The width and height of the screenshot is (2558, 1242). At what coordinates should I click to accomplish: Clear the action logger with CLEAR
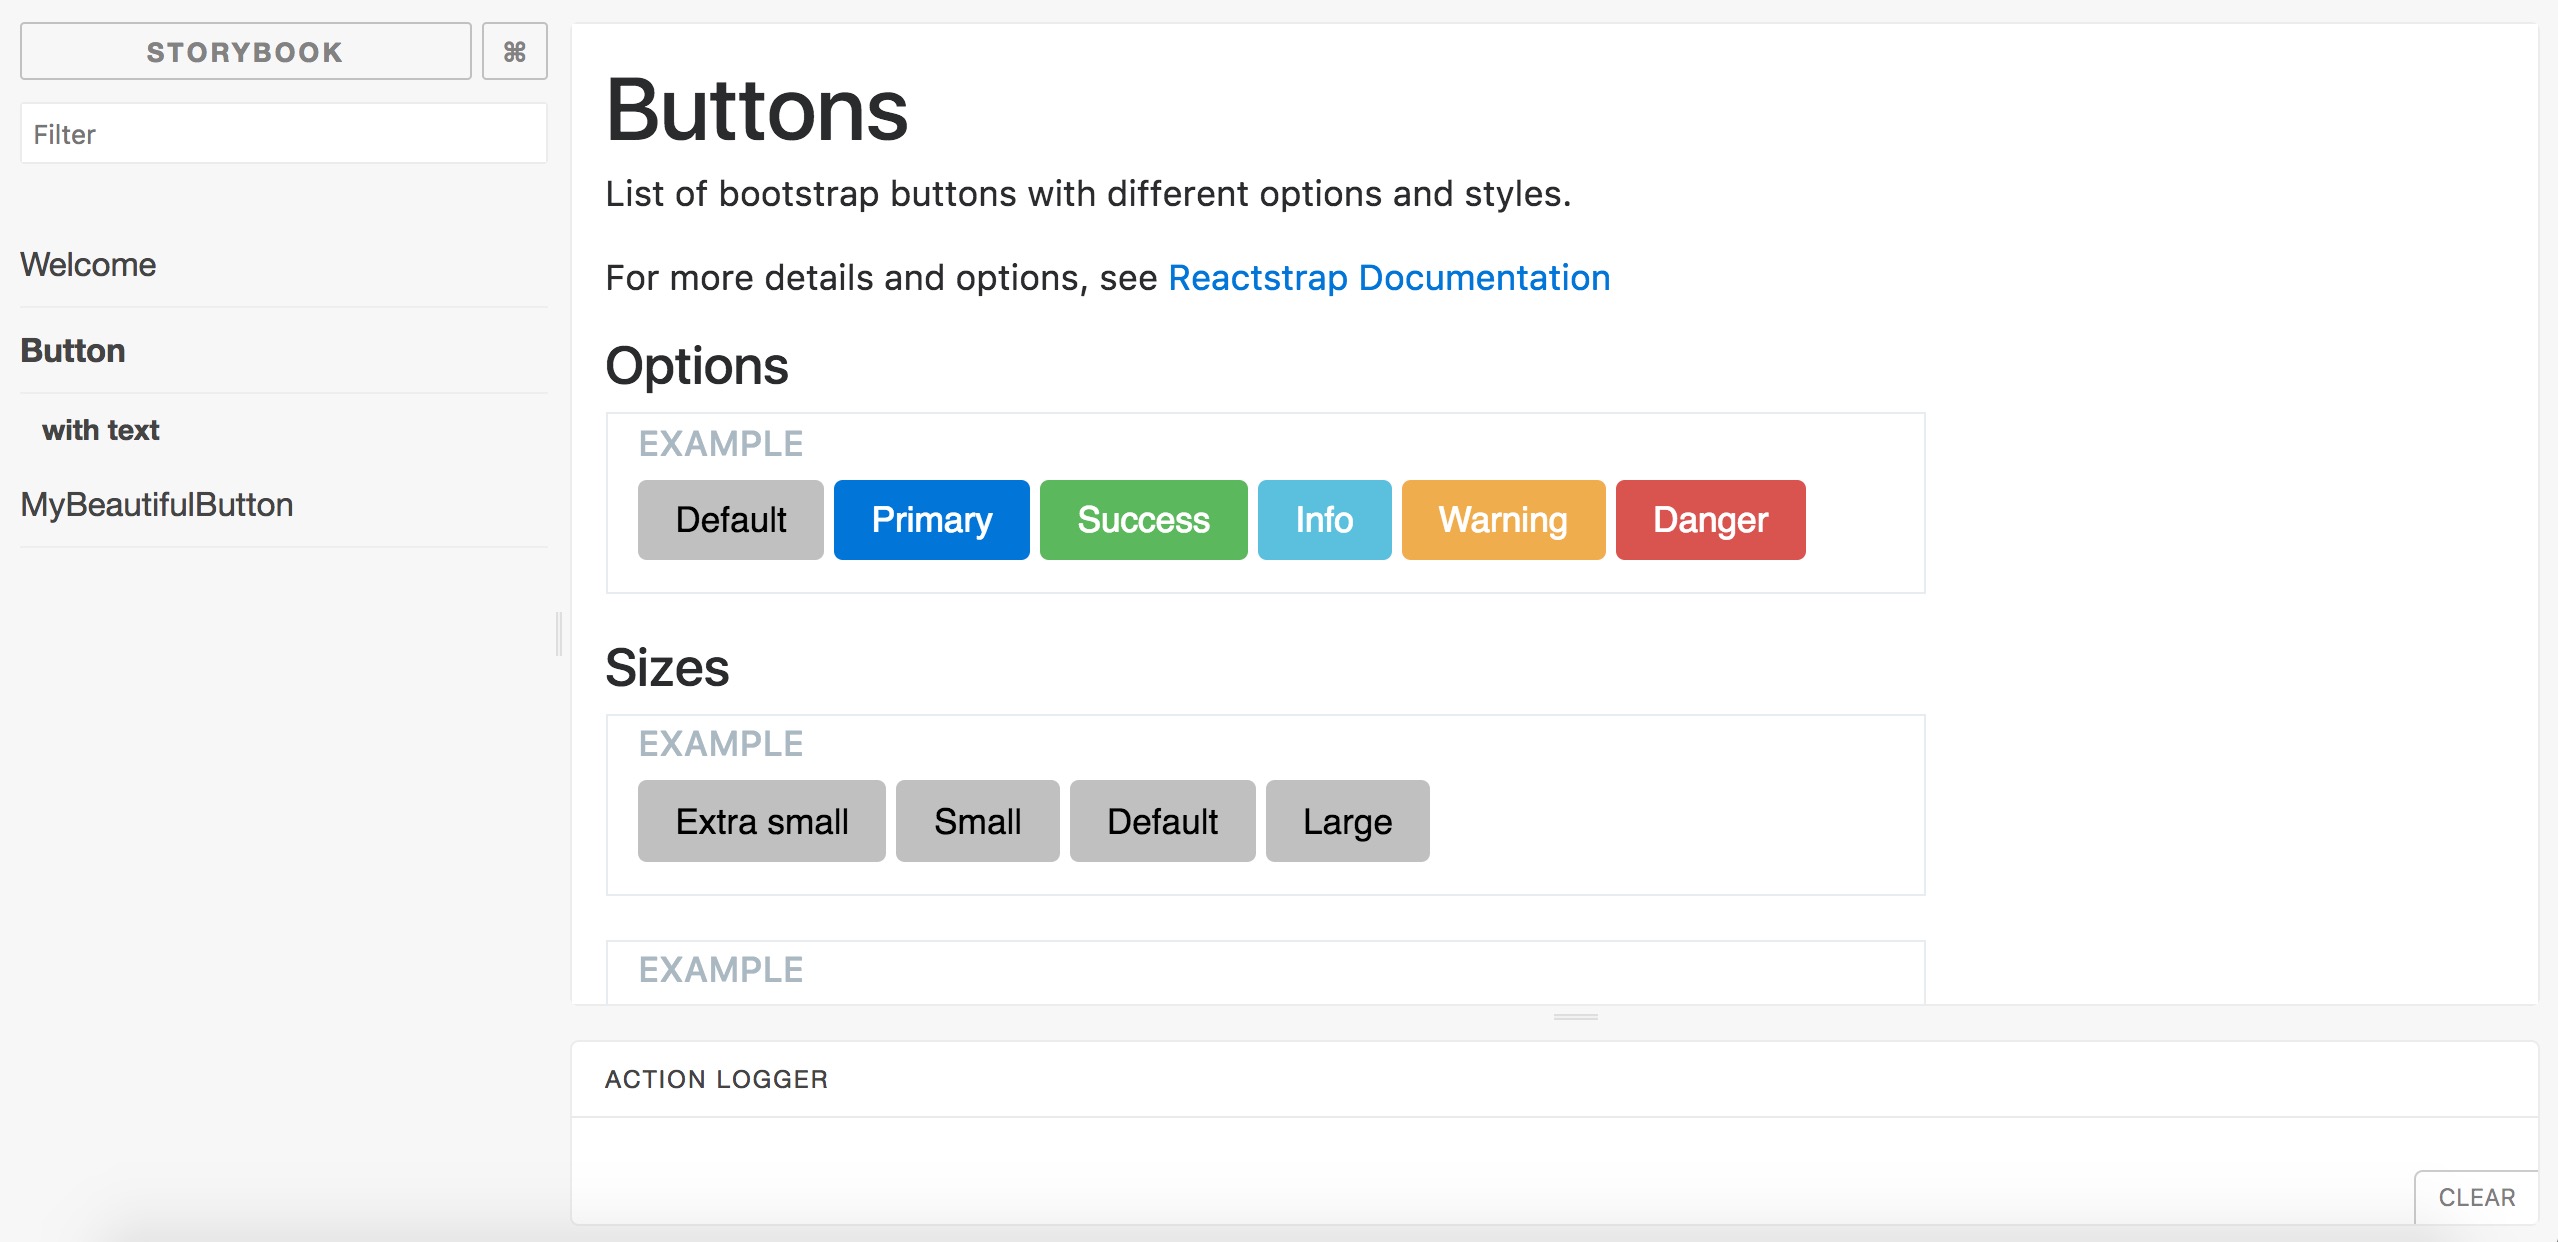click(x=2477, y=1197)
